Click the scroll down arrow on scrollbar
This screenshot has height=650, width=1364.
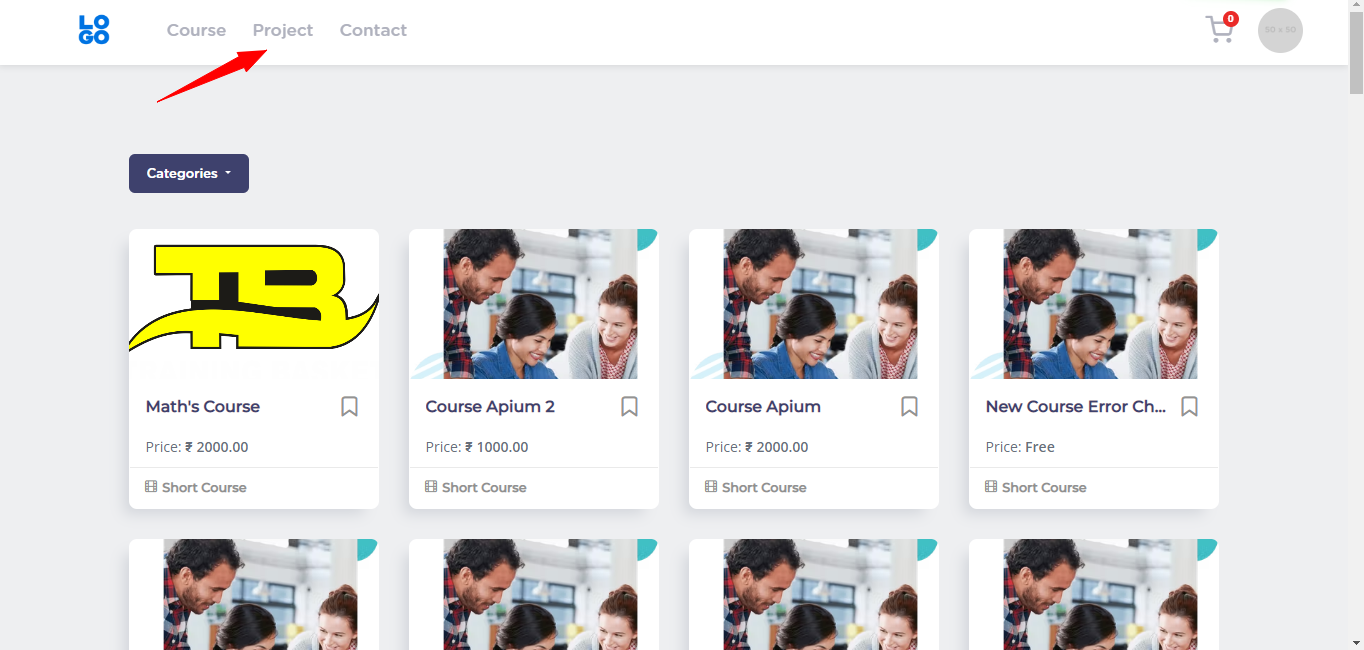click(x=1356, y=642)
